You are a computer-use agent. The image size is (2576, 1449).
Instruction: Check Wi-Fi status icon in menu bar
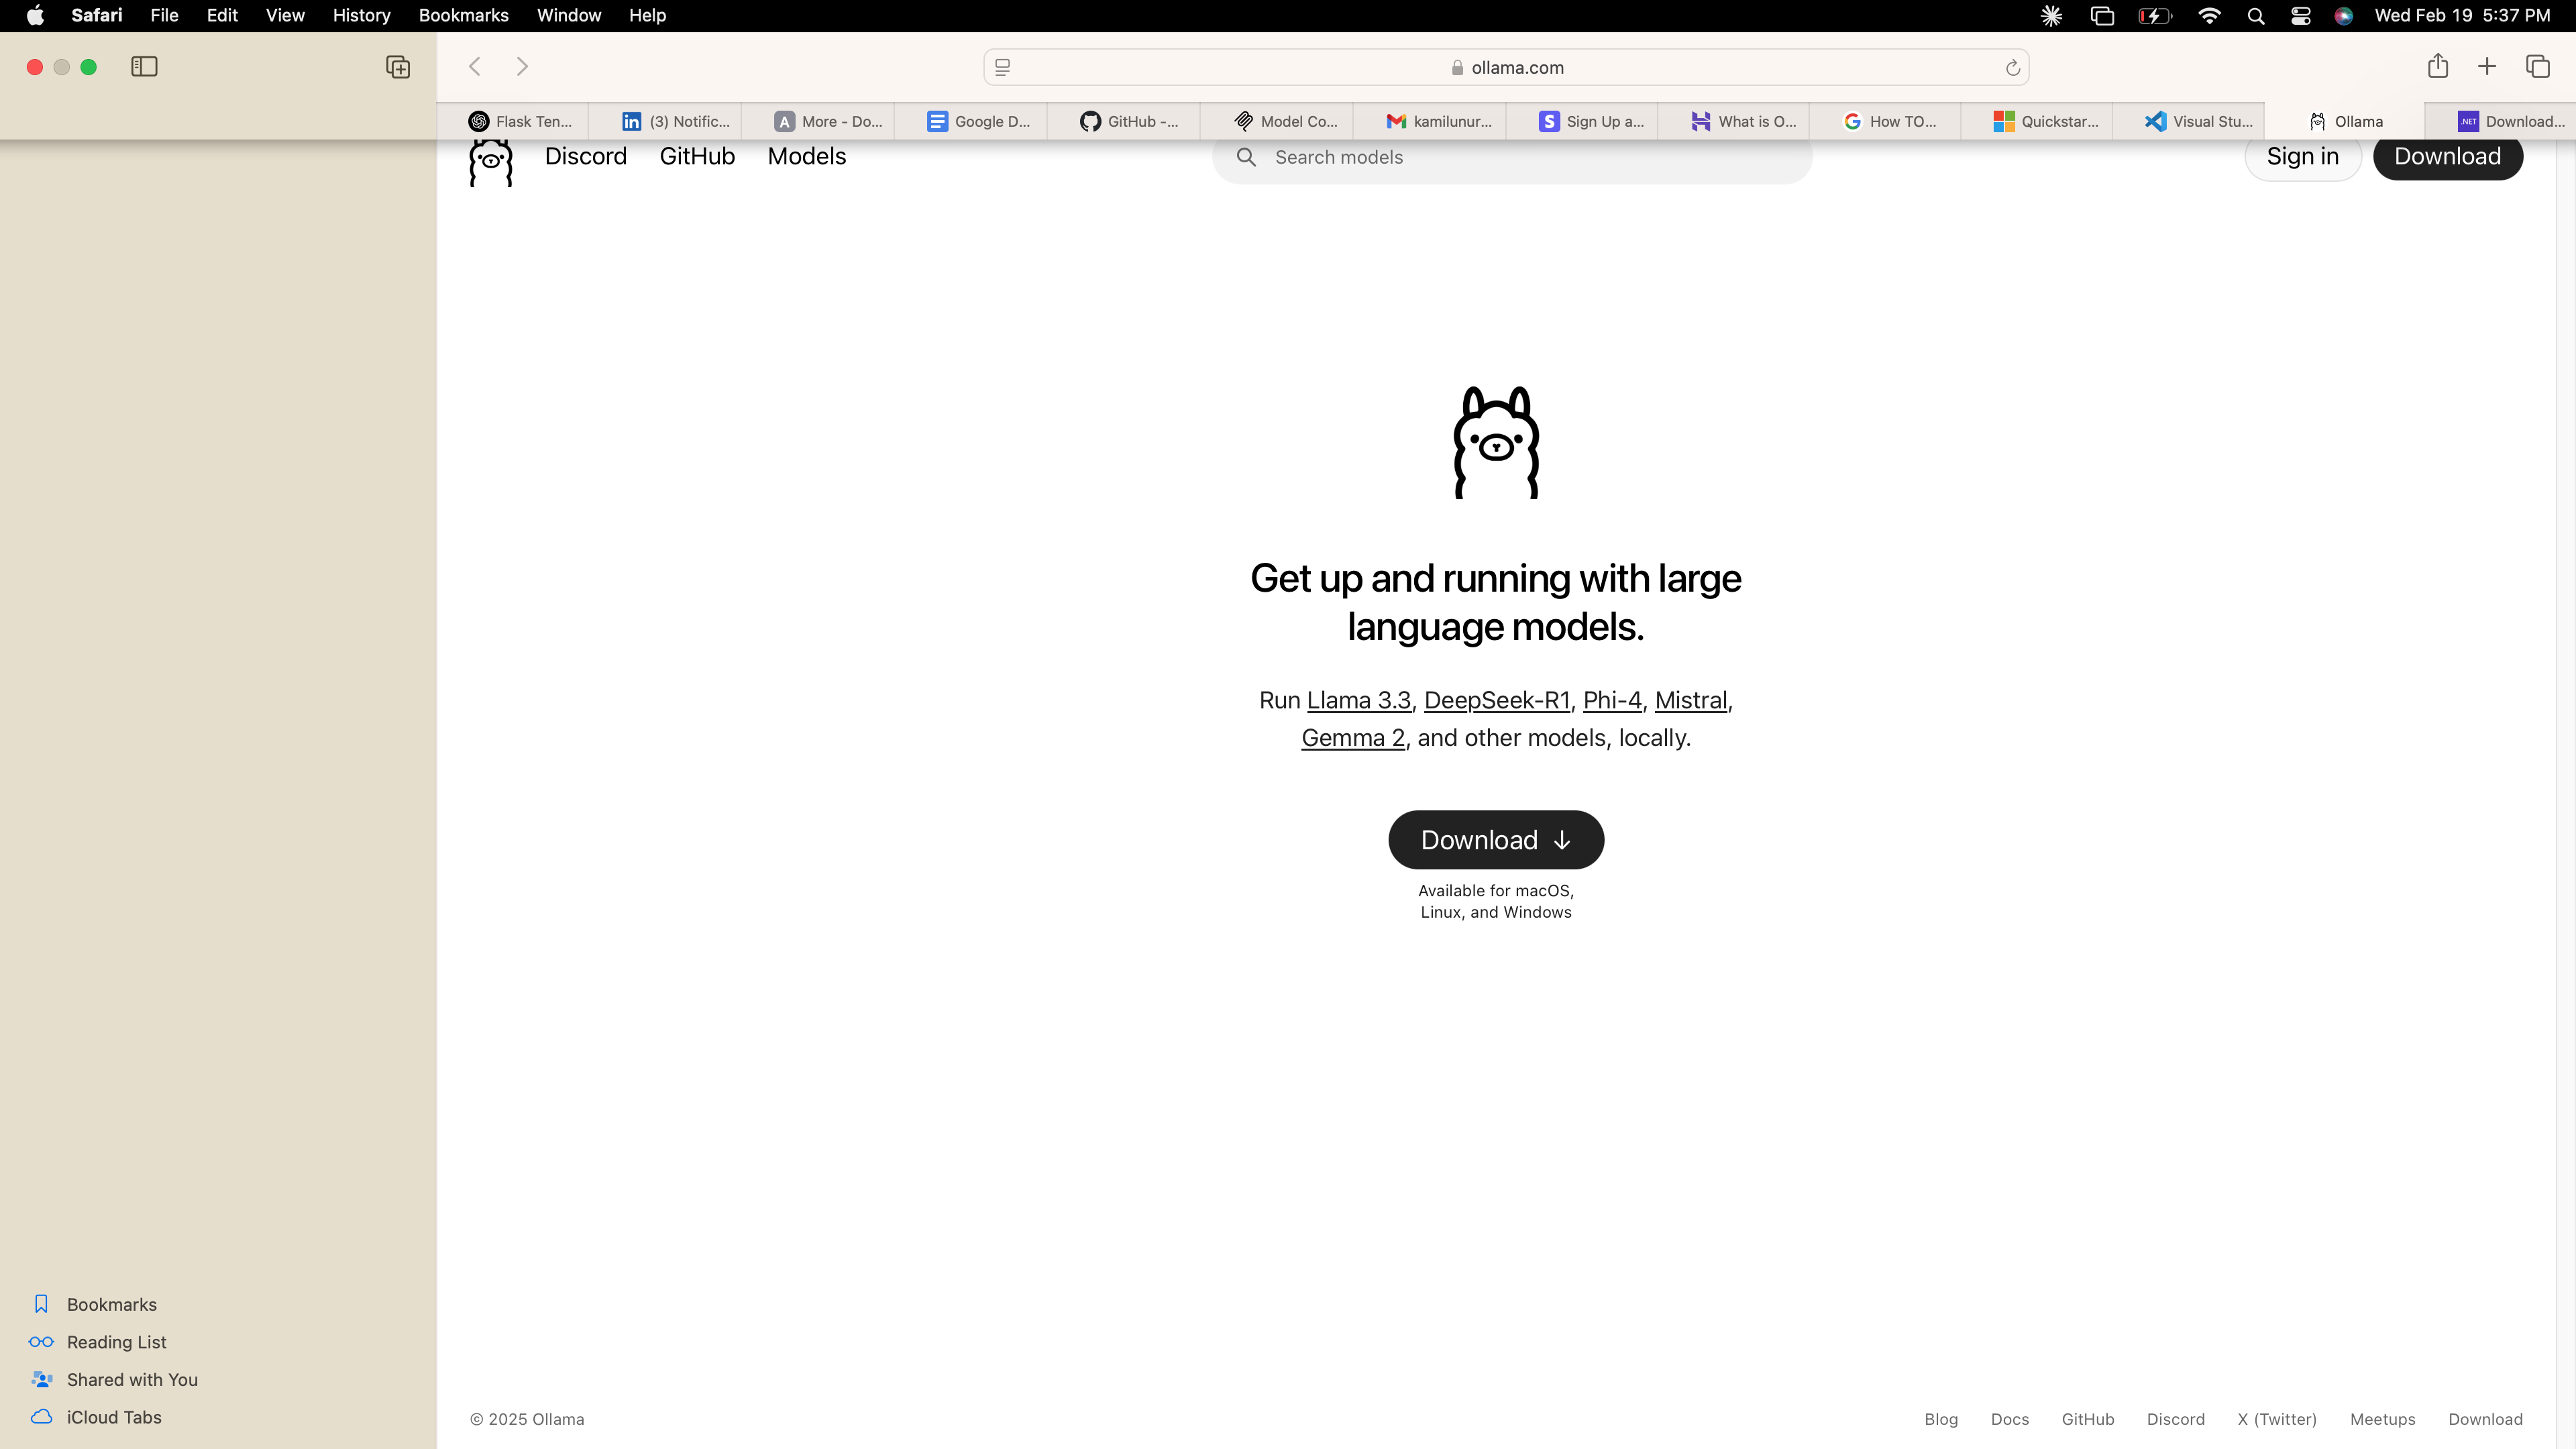point(2210,16)
